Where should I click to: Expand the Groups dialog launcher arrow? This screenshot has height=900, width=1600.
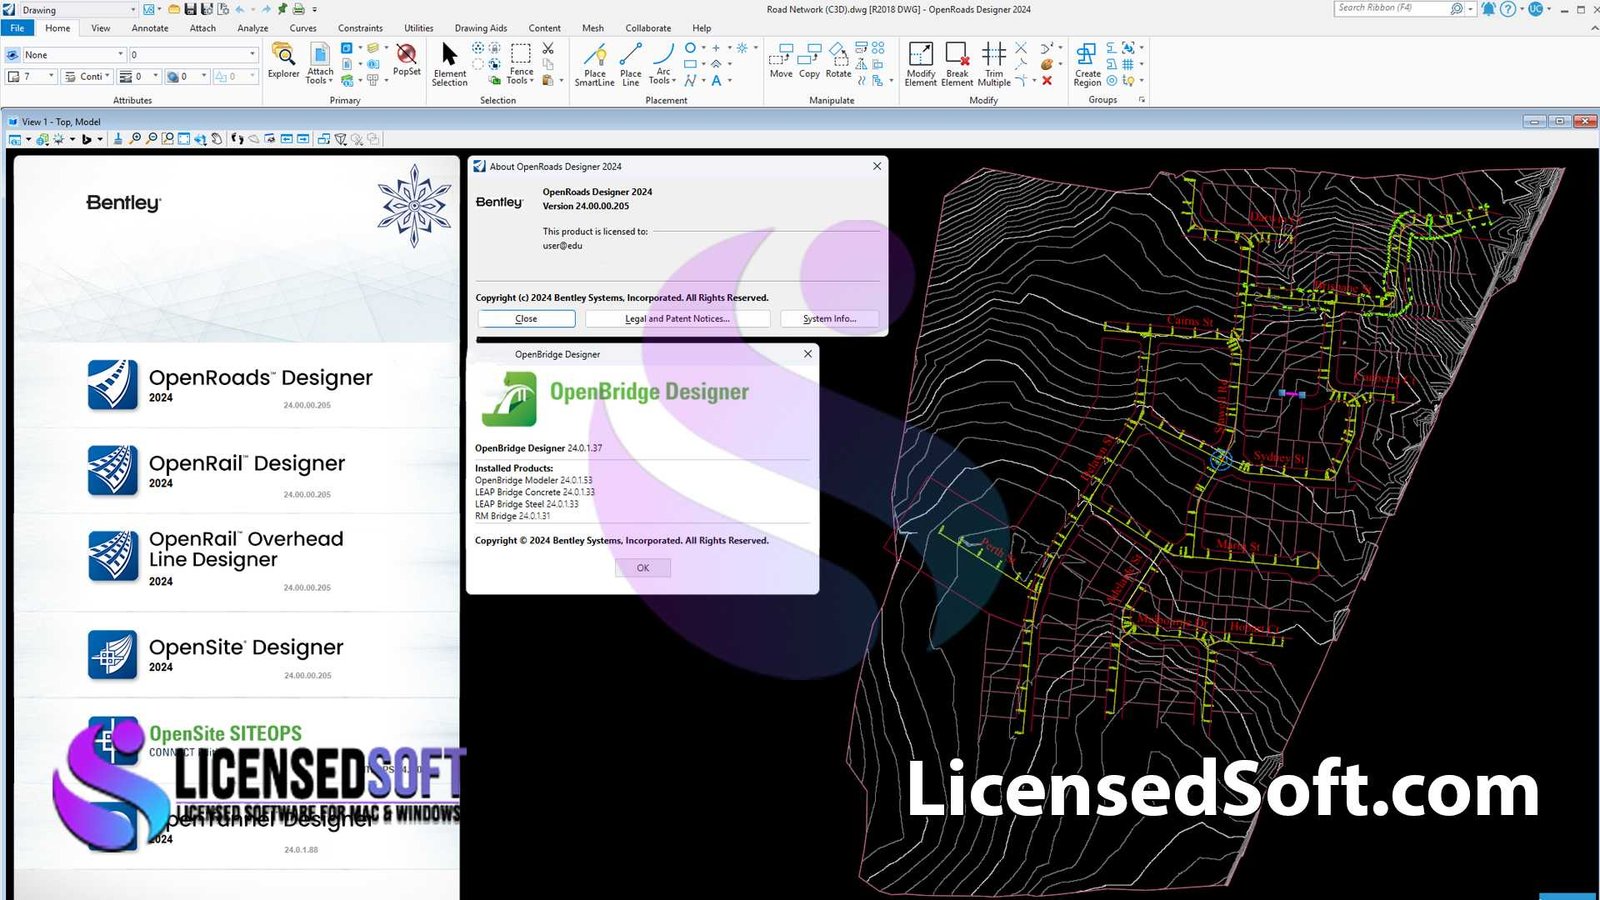coord(1142,100)
